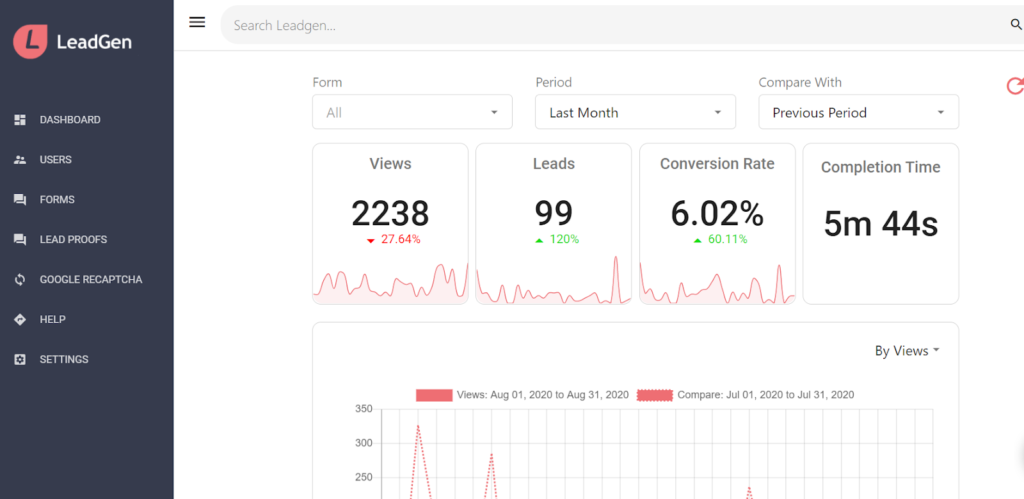Click the Forms chat icon
The image size is (1024, 499).
[20, 200]
